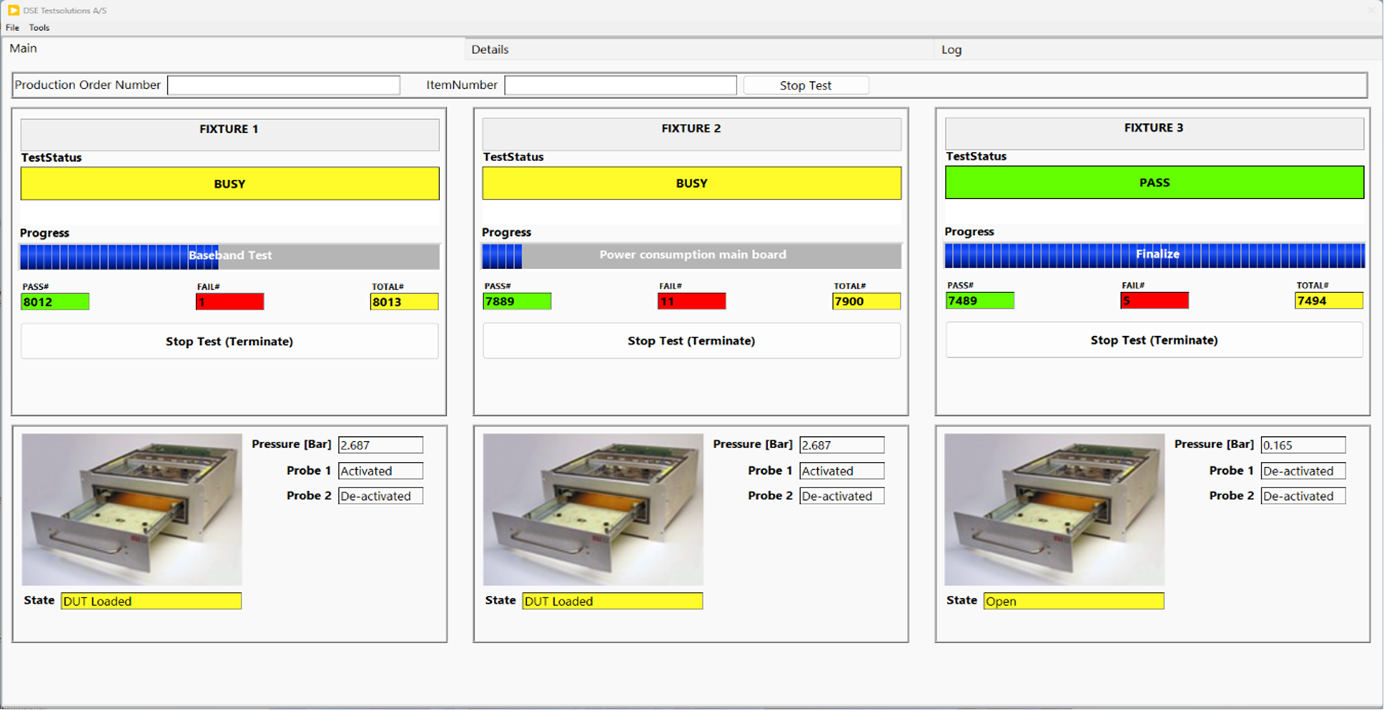The width and height of the screenshot is (1384, 710).
Task: Open the Tools menu
Action: tap(38, 27)
